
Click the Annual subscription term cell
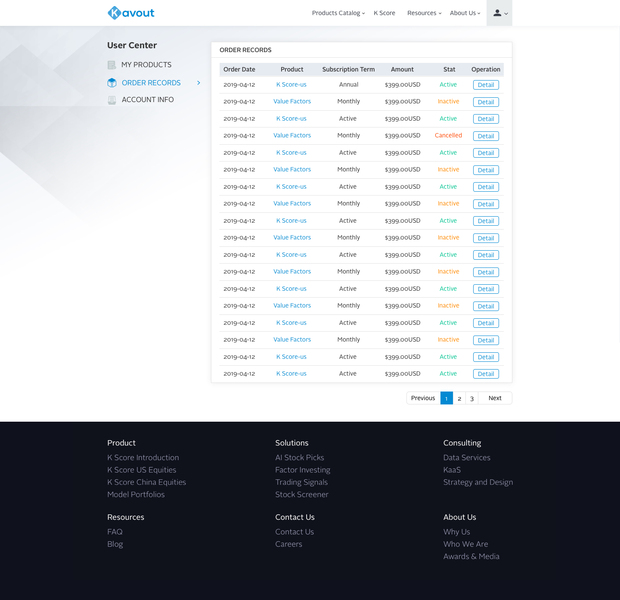click(348, 85)
